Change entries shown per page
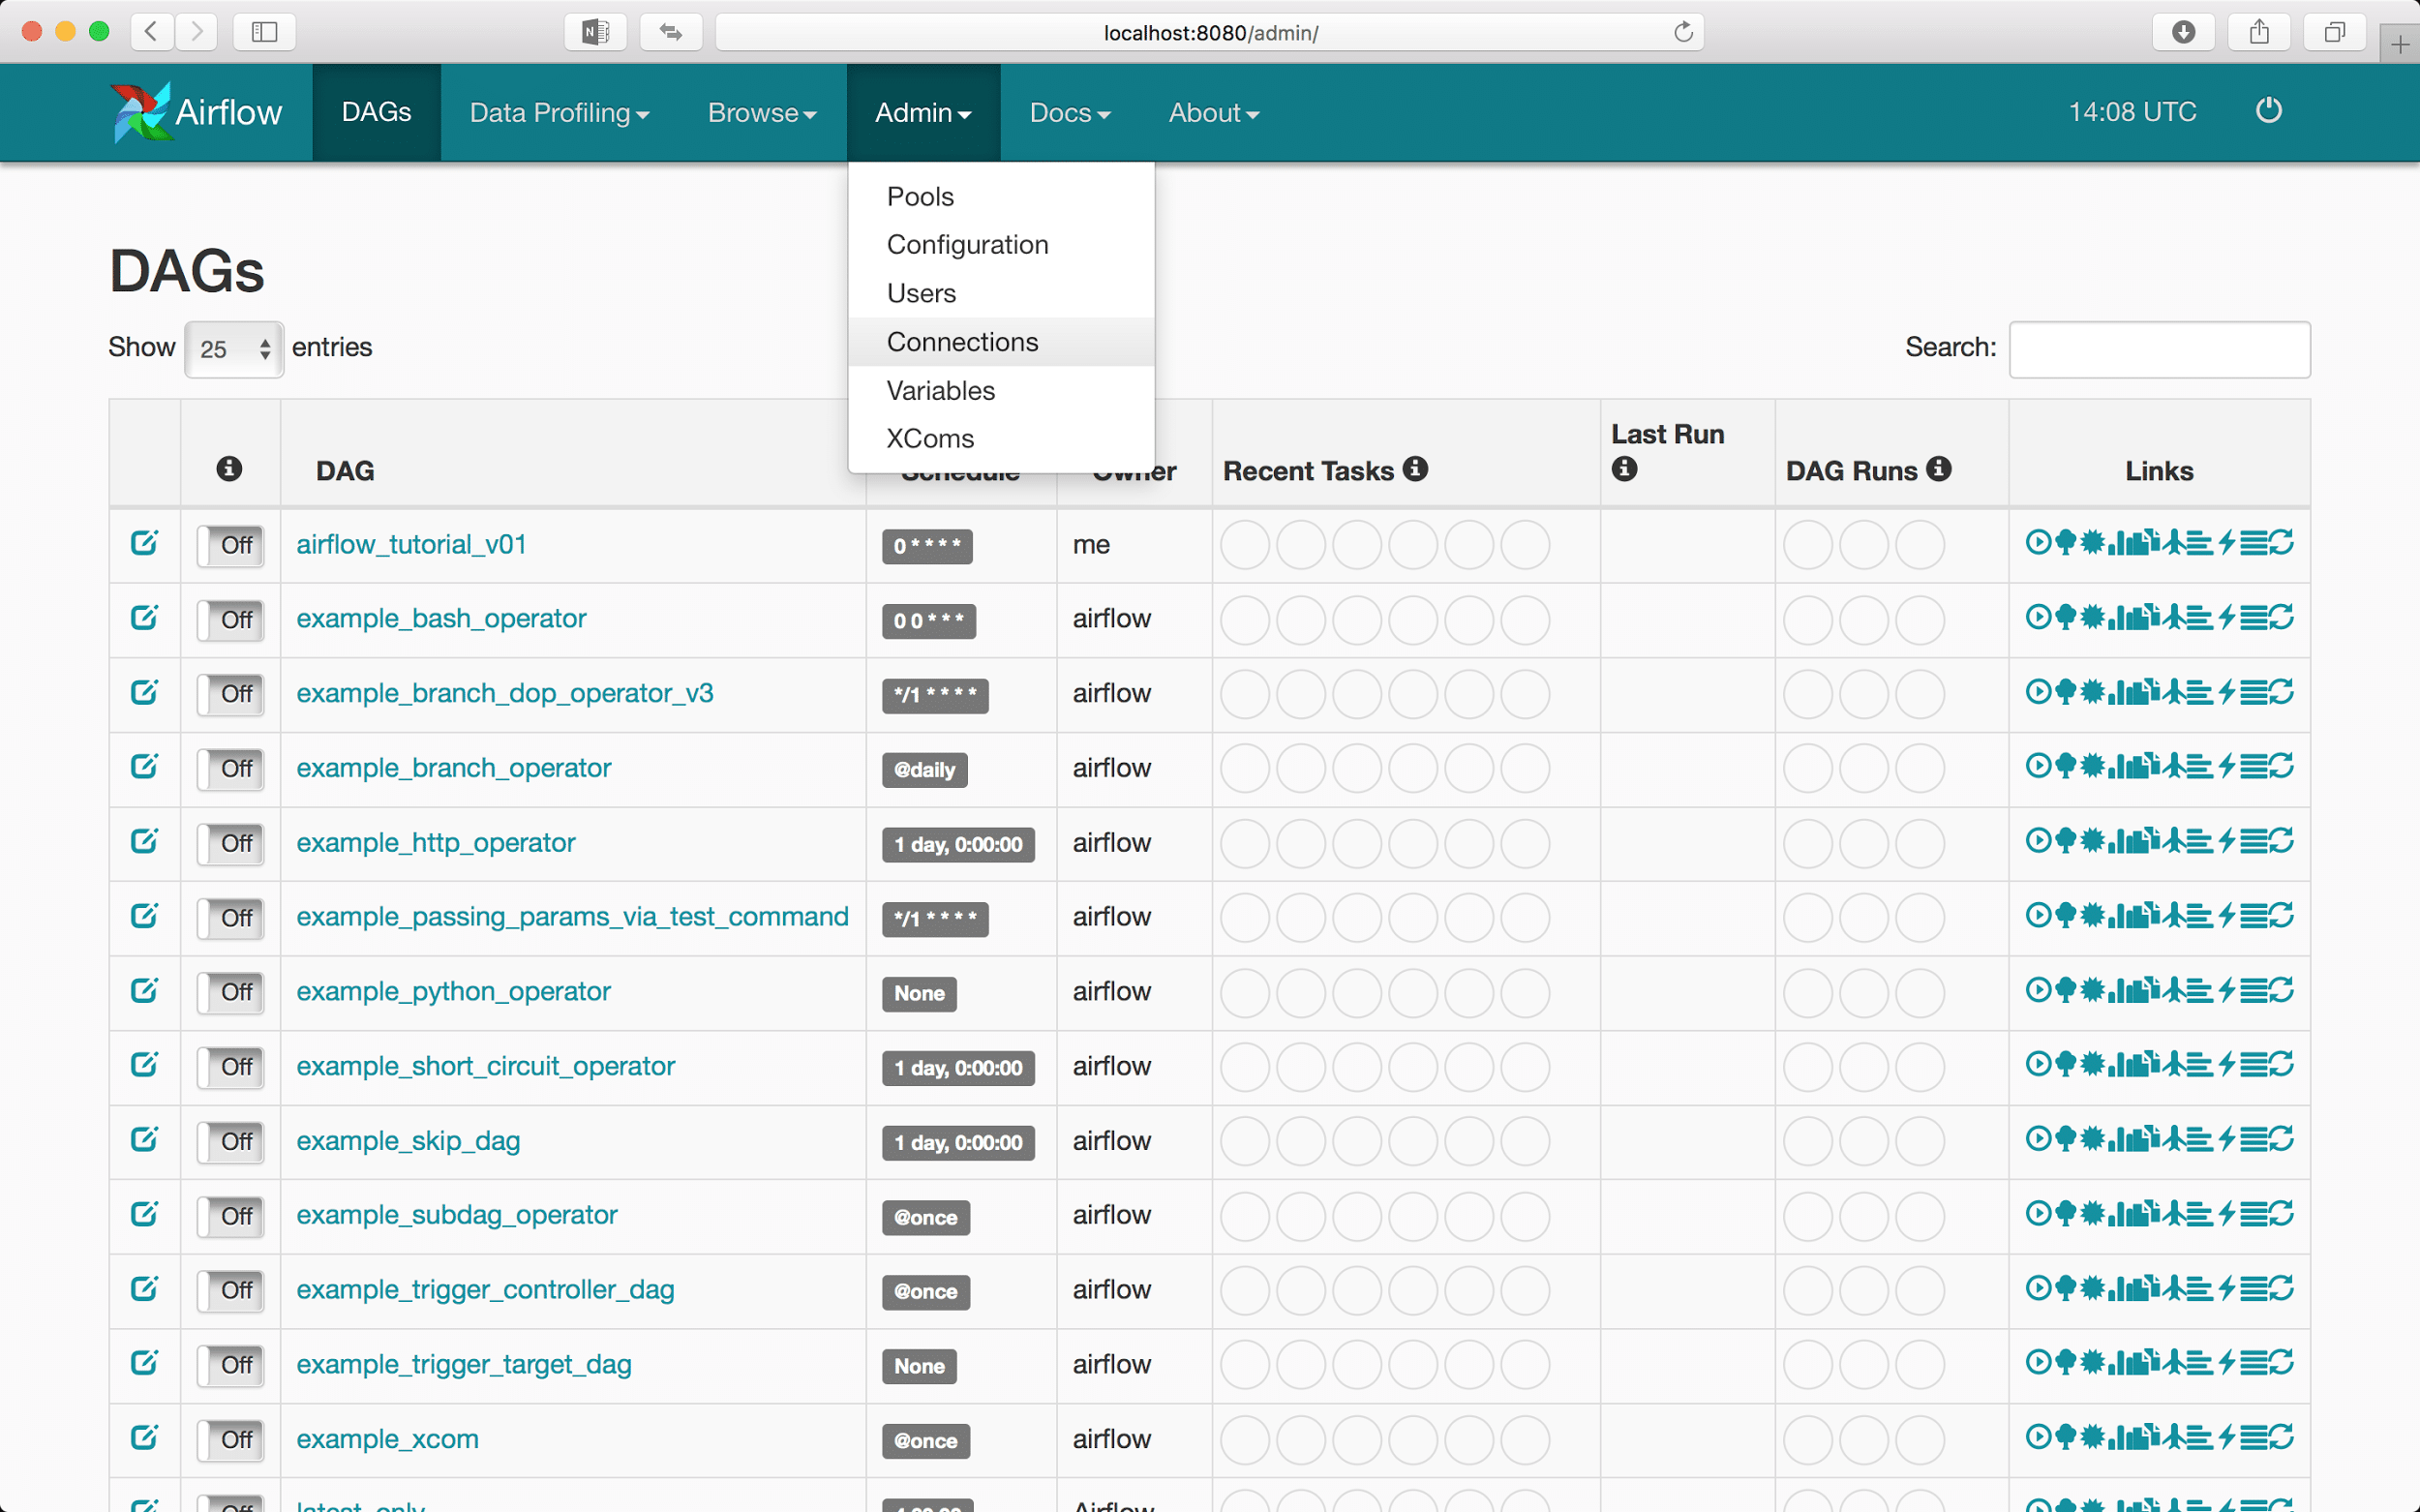 pyautogui.click(x=231, y=347)
